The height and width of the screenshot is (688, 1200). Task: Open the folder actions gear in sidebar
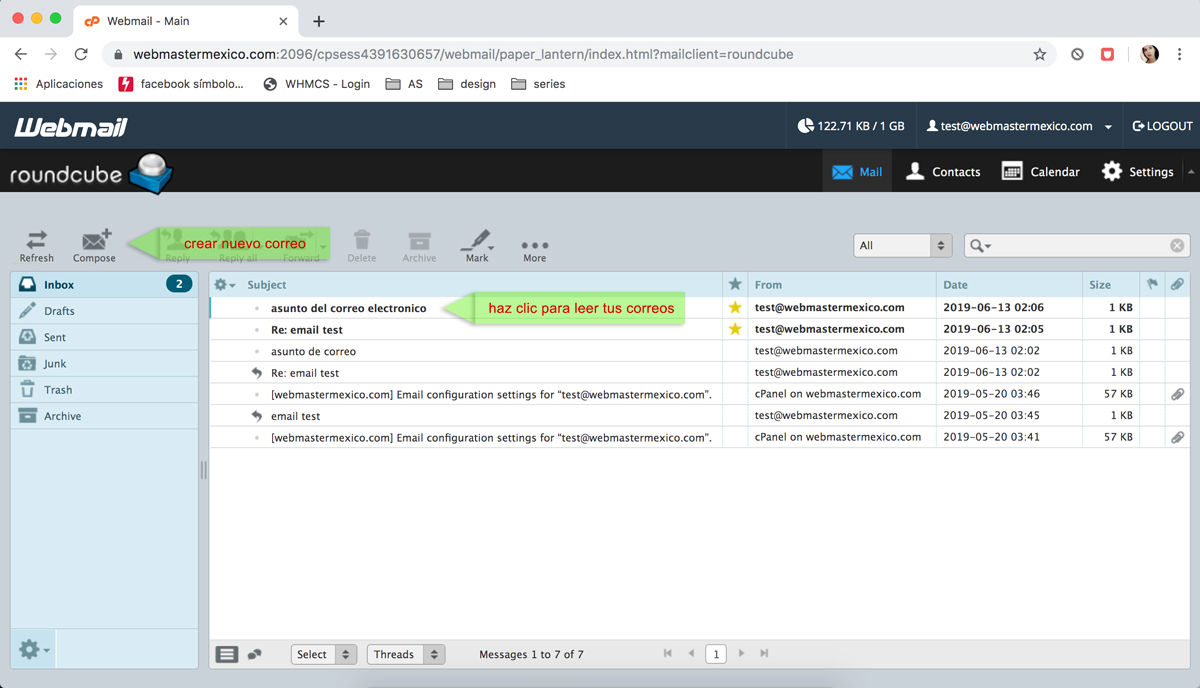click(x=33, y=650)
